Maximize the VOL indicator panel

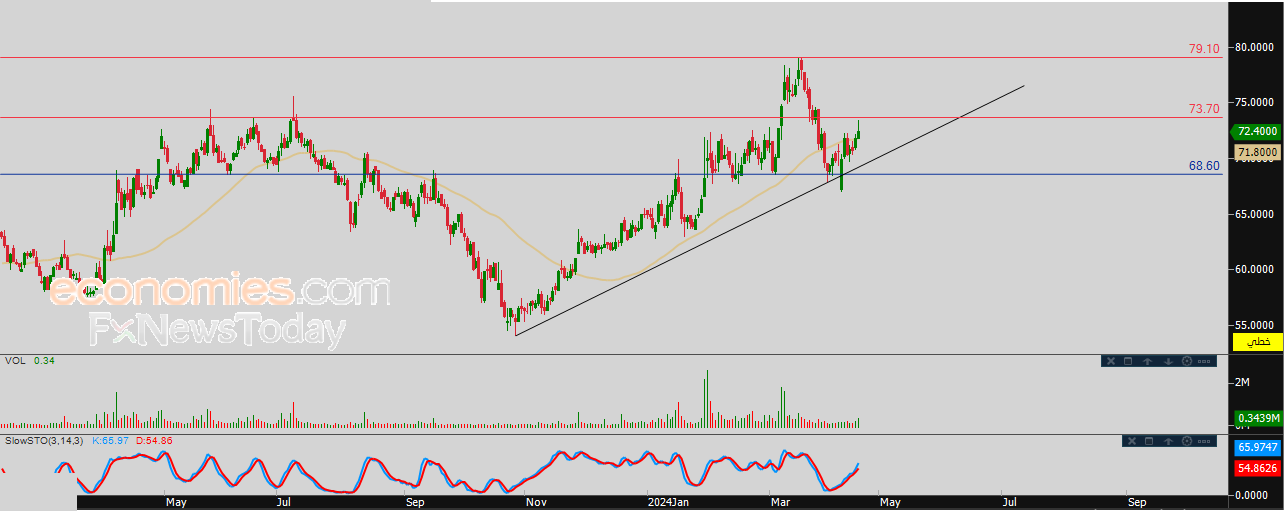pos(1128,361)
